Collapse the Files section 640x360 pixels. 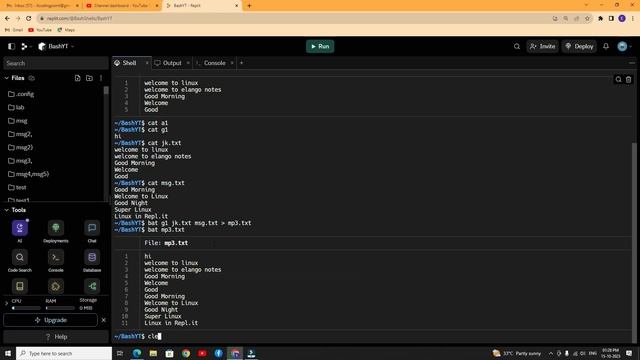point(7,78)
